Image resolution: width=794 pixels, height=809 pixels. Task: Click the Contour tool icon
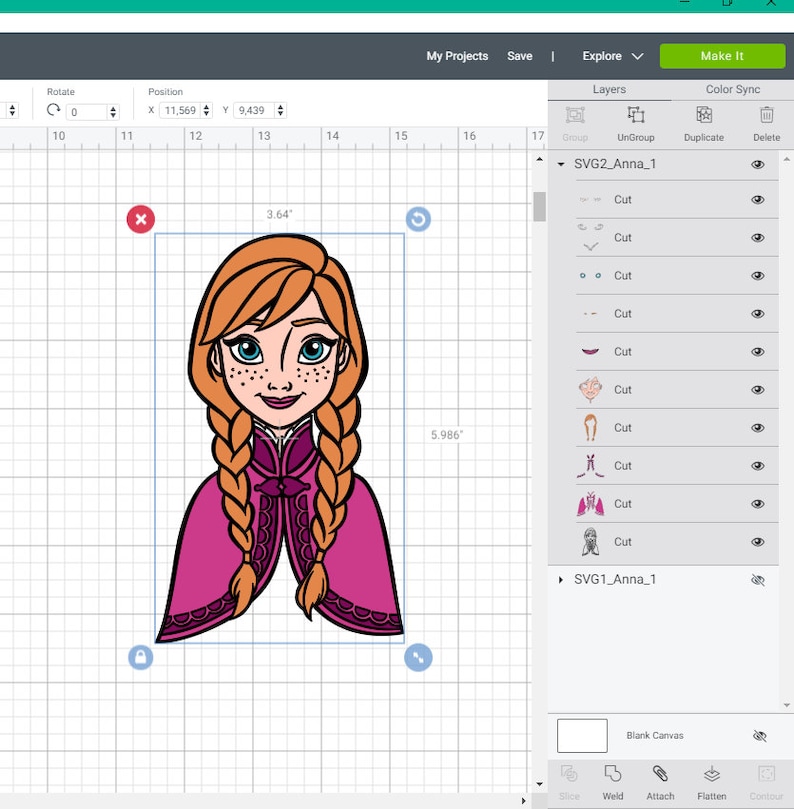click(766, 774)
